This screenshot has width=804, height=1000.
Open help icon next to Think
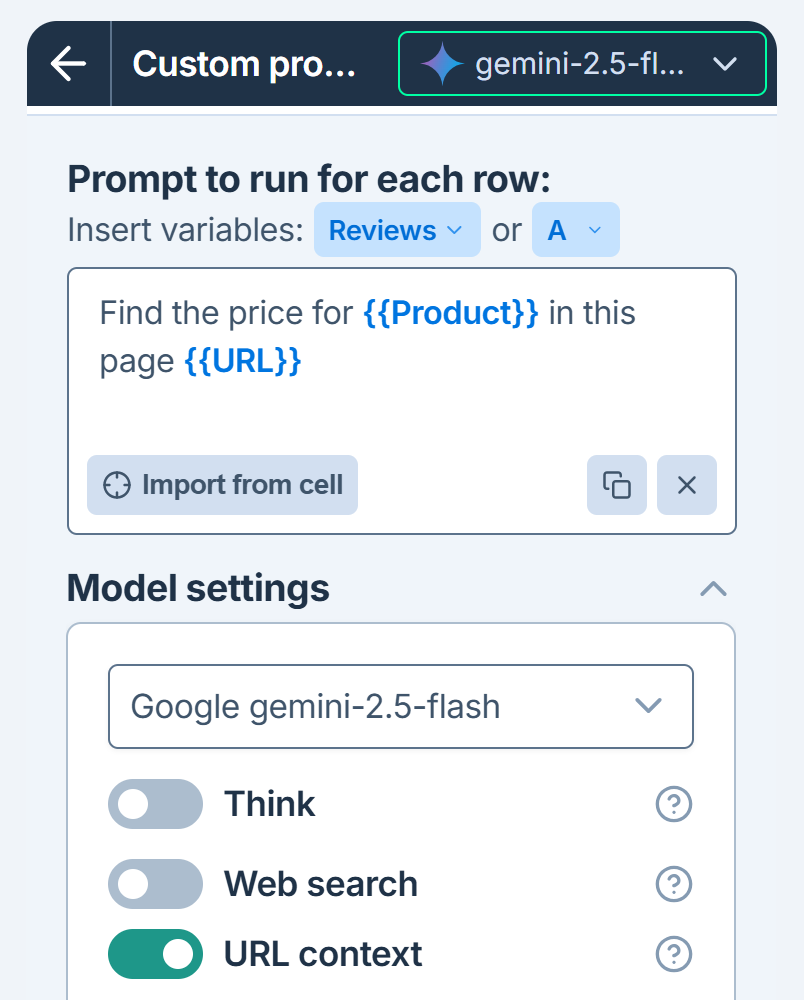pyautogui.click(x=674, y=803)
